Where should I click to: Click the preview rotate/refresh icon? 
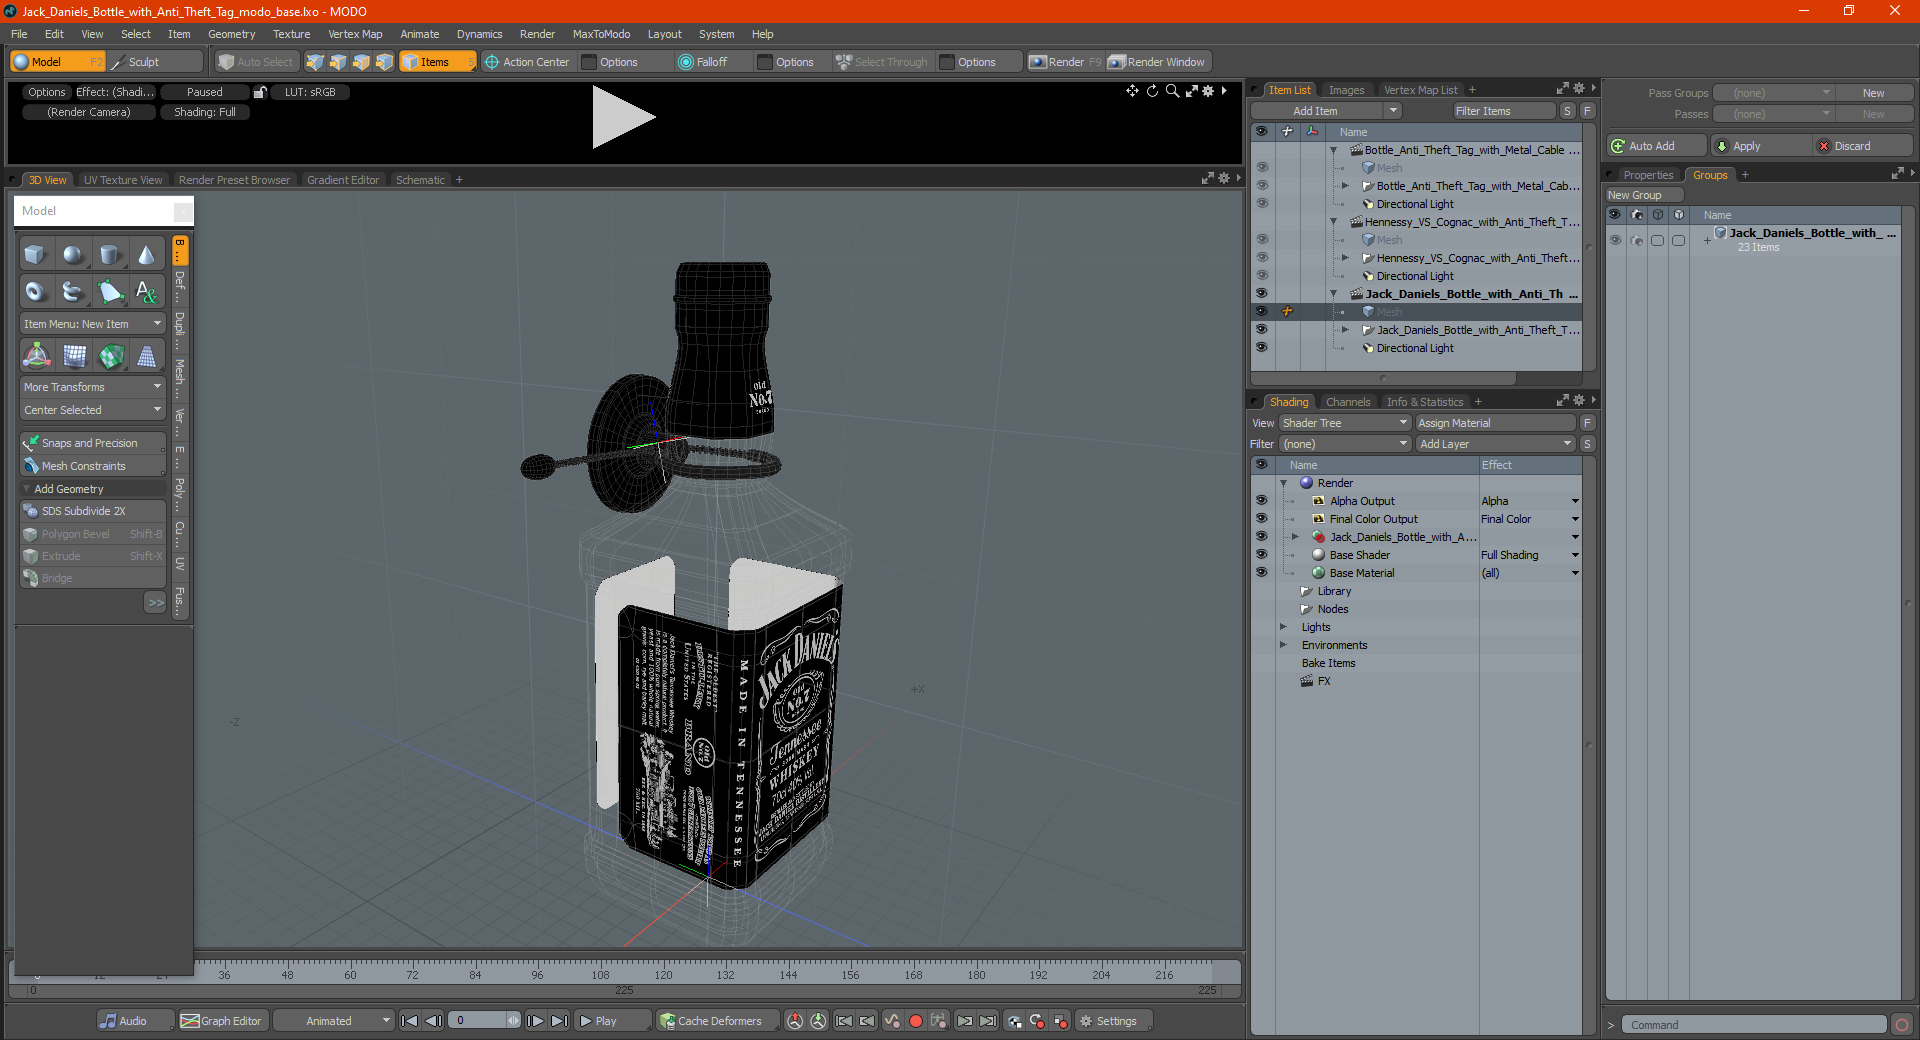[1152, 91]
